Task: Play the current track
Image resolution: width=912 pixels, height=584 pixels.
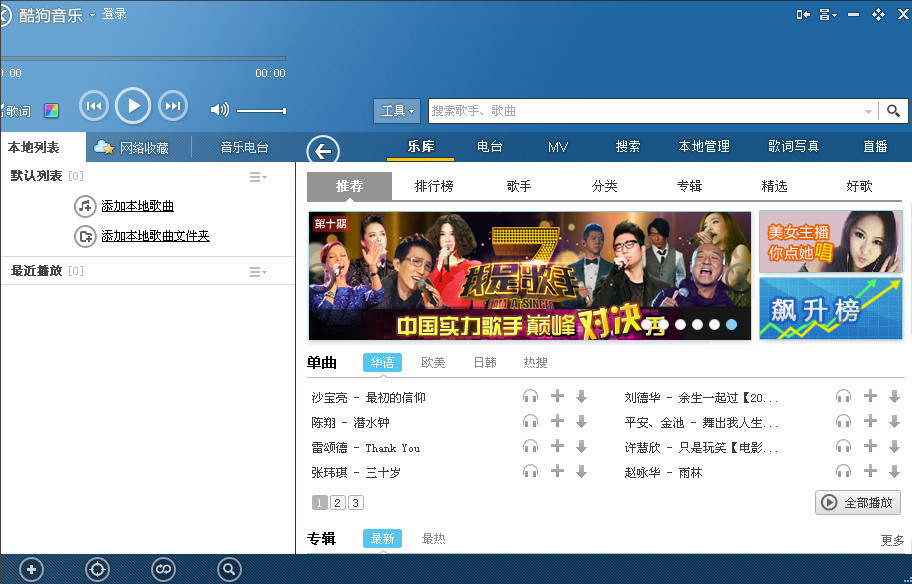Action: [x=133, y=106]
